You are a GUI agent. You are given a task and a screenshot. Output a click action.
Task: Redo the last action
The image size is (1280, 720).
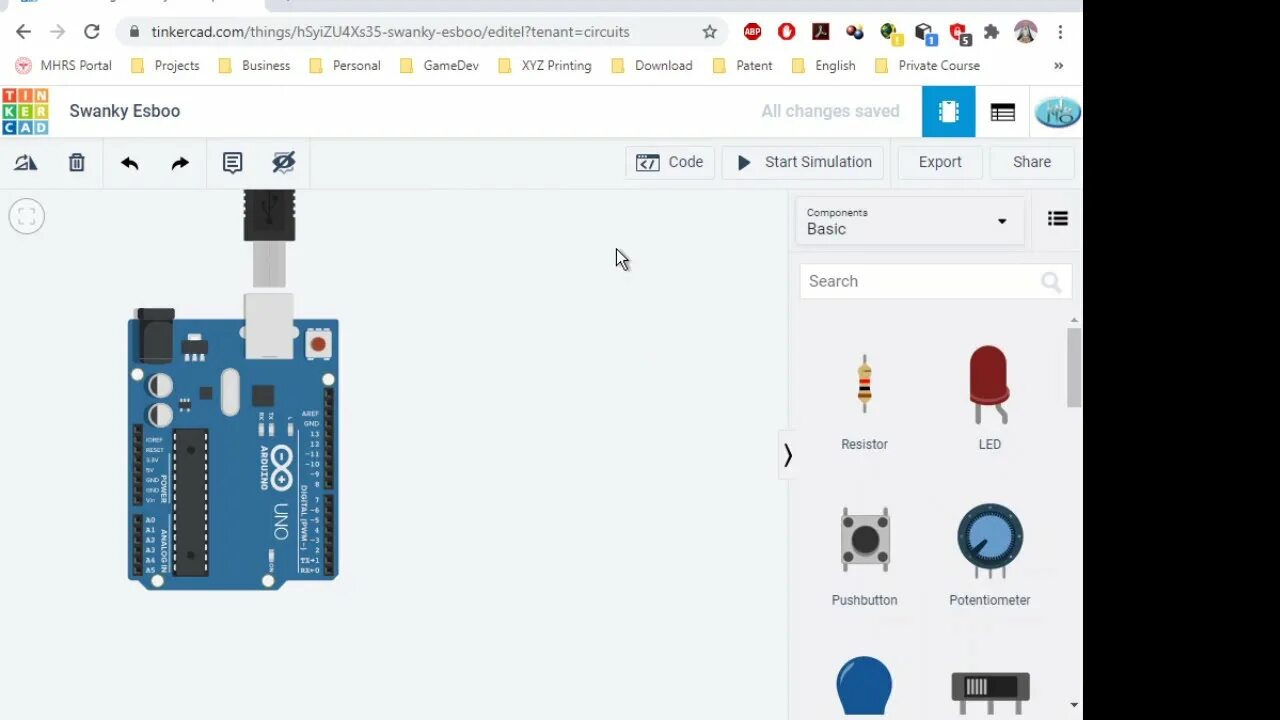180,162
